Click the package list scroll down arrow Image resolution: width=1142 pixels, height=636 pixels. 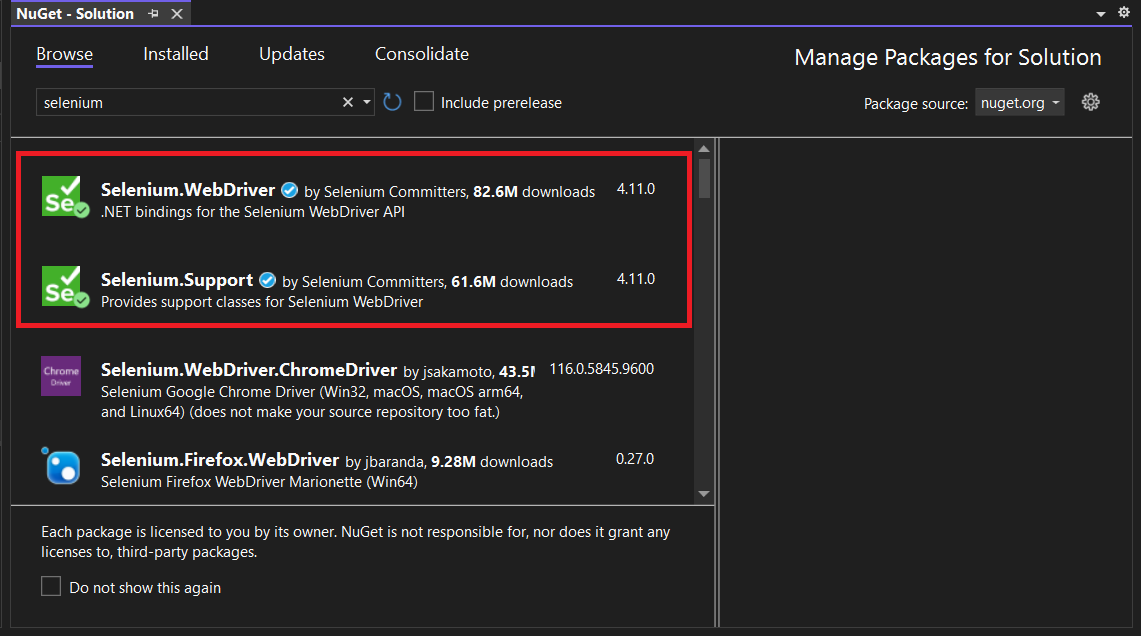tap(704, 494)
